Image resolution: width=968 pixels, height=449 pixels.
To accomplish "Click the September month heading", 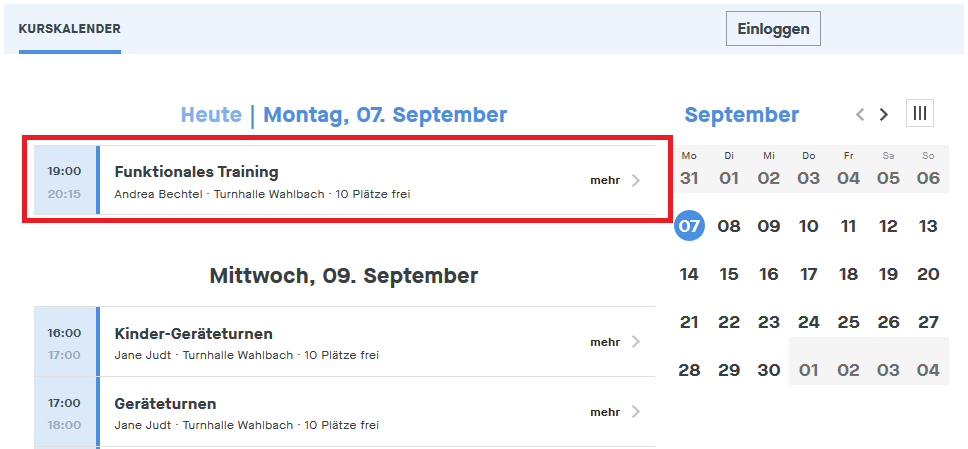I will pyautogui.click(x=742, y=115).
